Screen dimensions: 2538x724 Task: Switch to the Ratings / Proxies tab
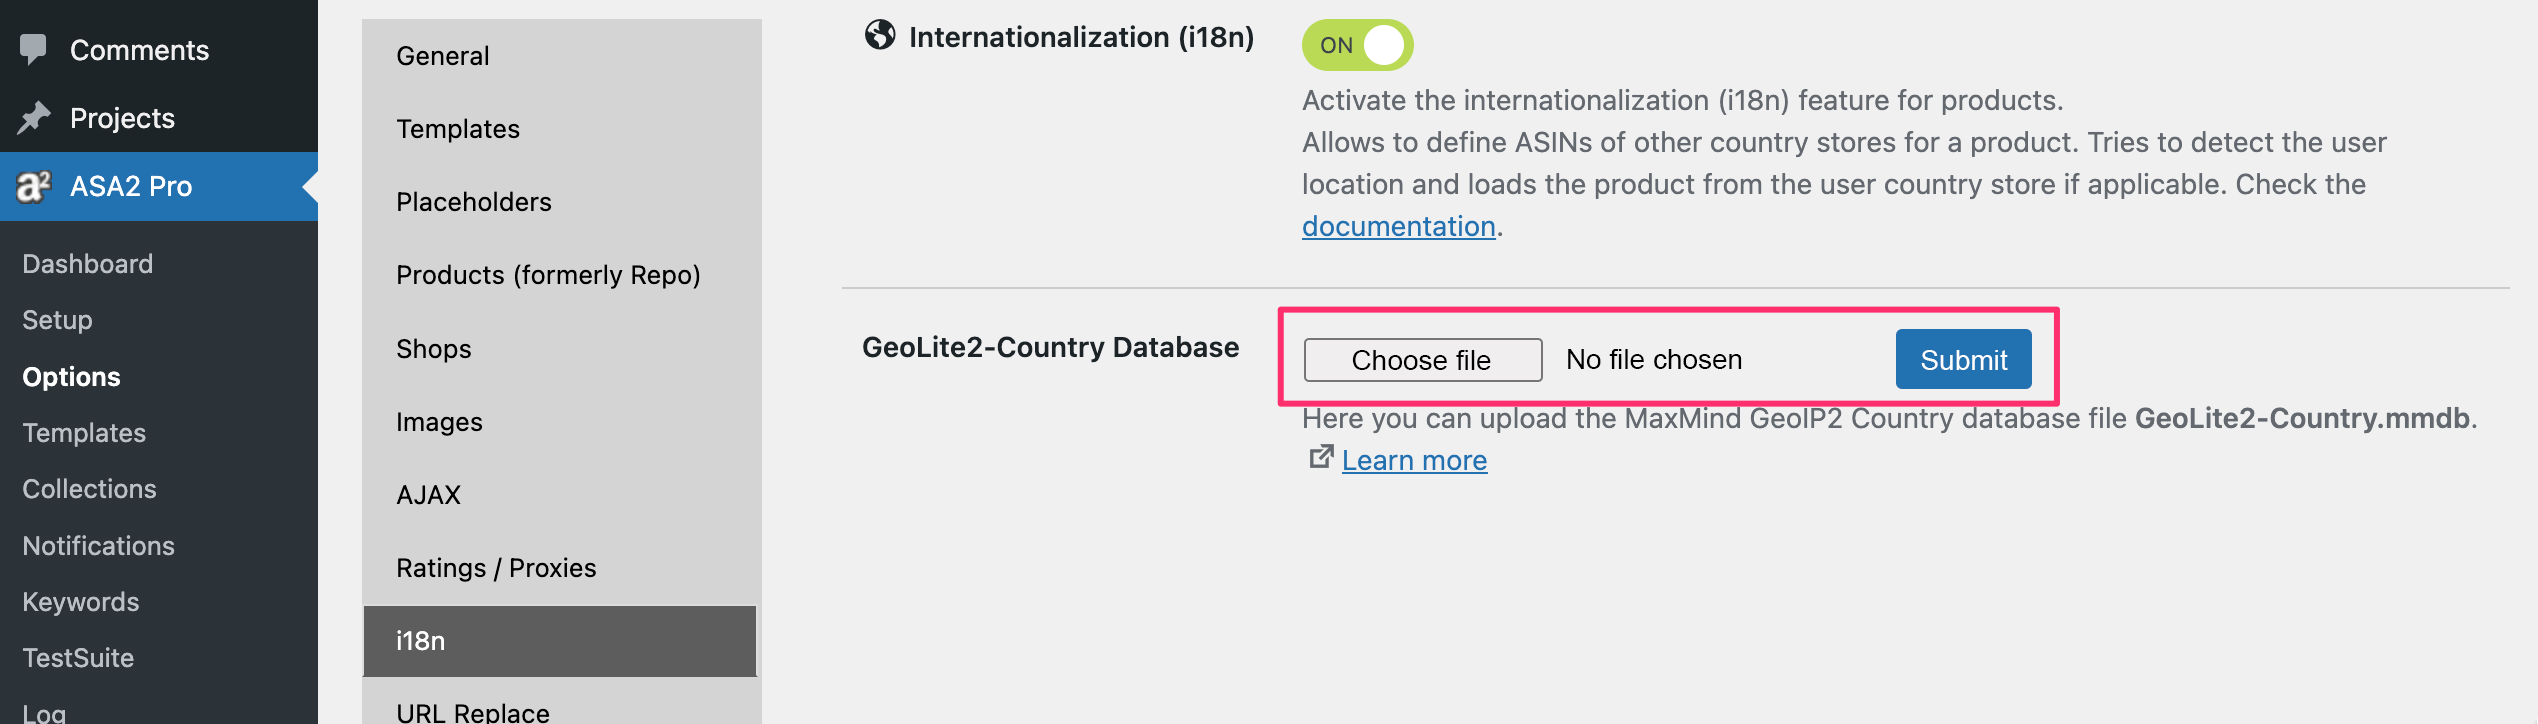(x=497, y=567)
